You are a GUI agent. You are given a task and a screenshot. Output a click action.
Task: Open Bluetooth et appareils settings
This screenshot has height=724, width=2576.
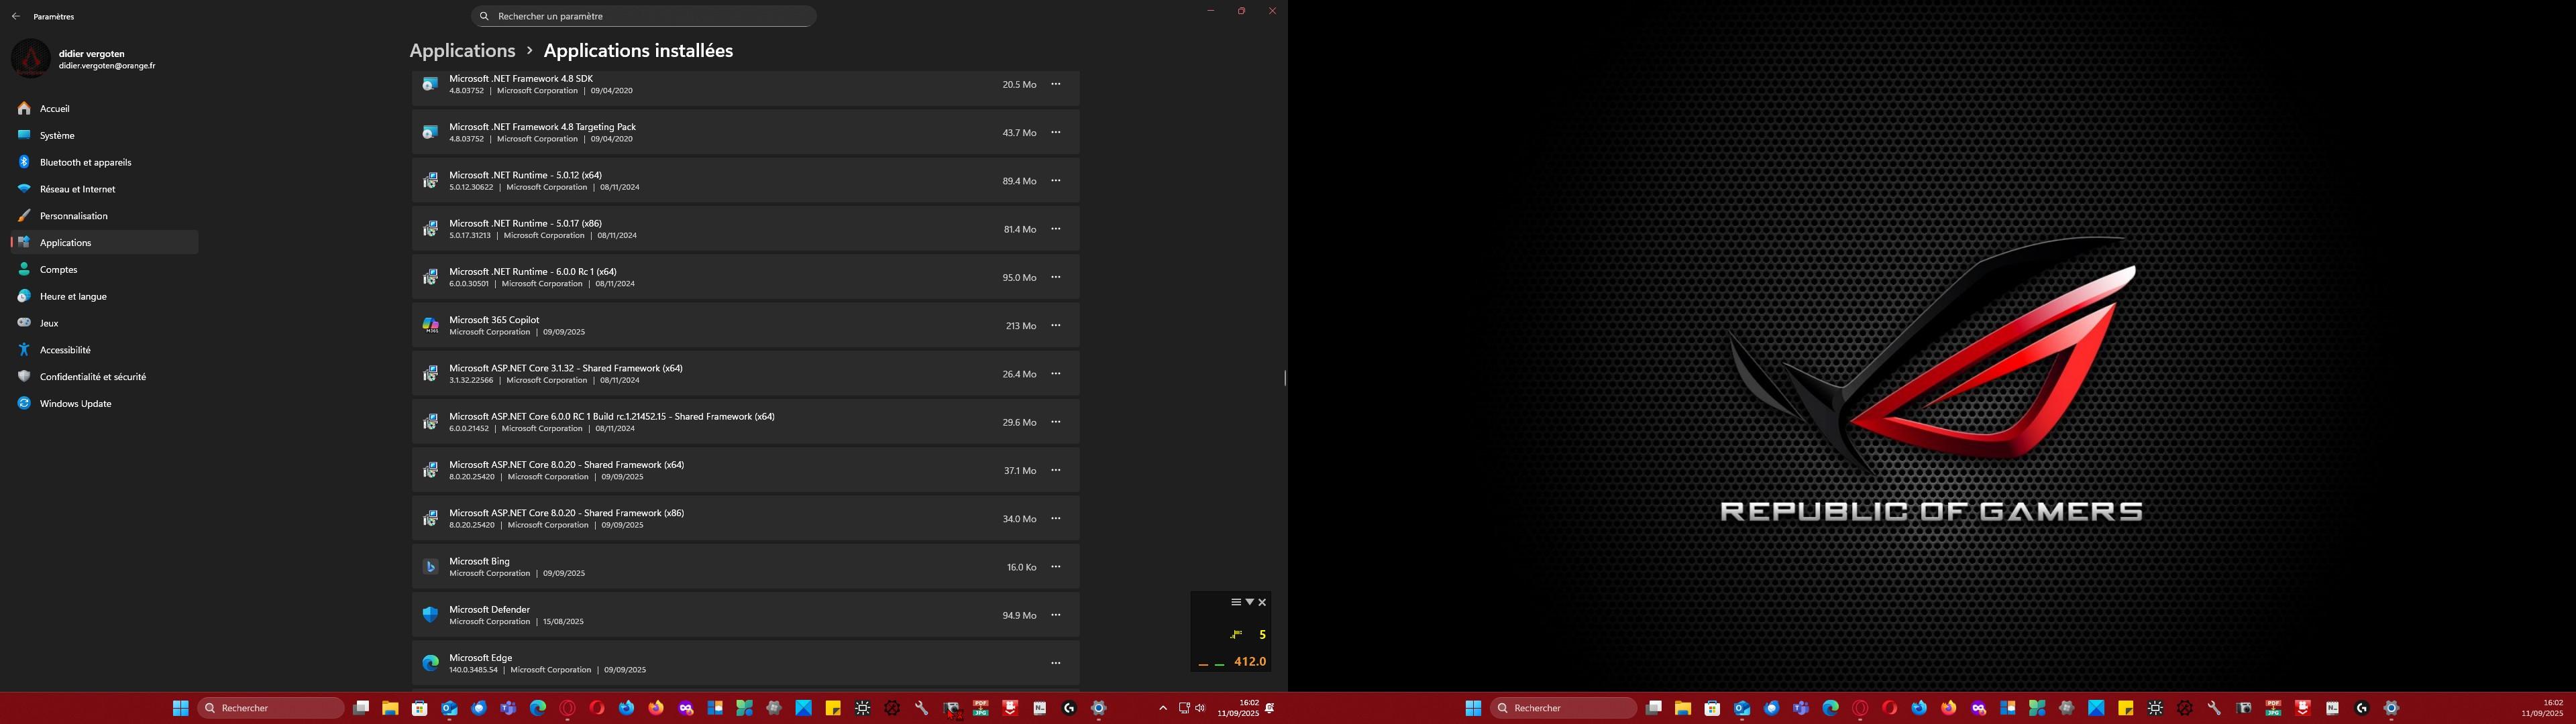coord(104,162)
